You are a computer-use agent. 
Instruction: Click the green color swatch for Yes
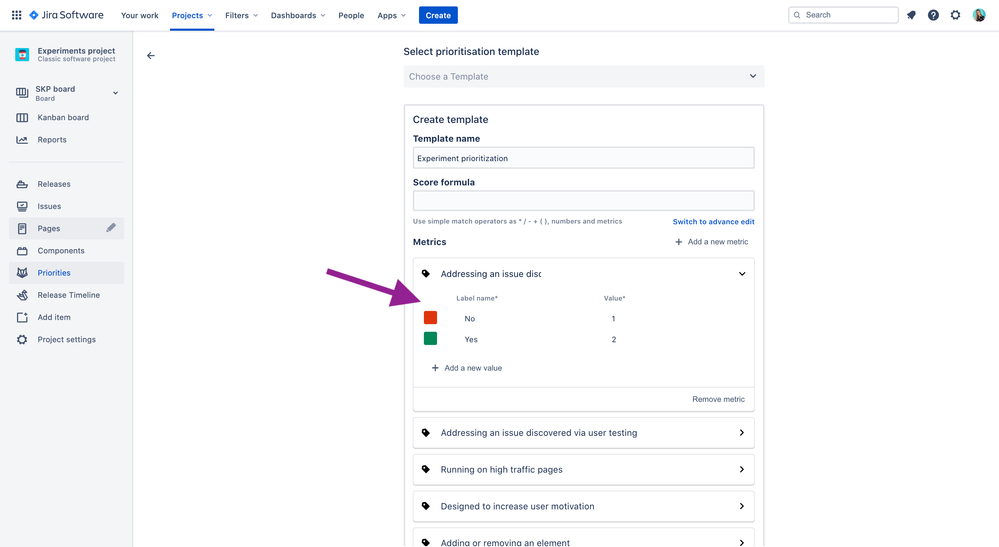[431, 339]
